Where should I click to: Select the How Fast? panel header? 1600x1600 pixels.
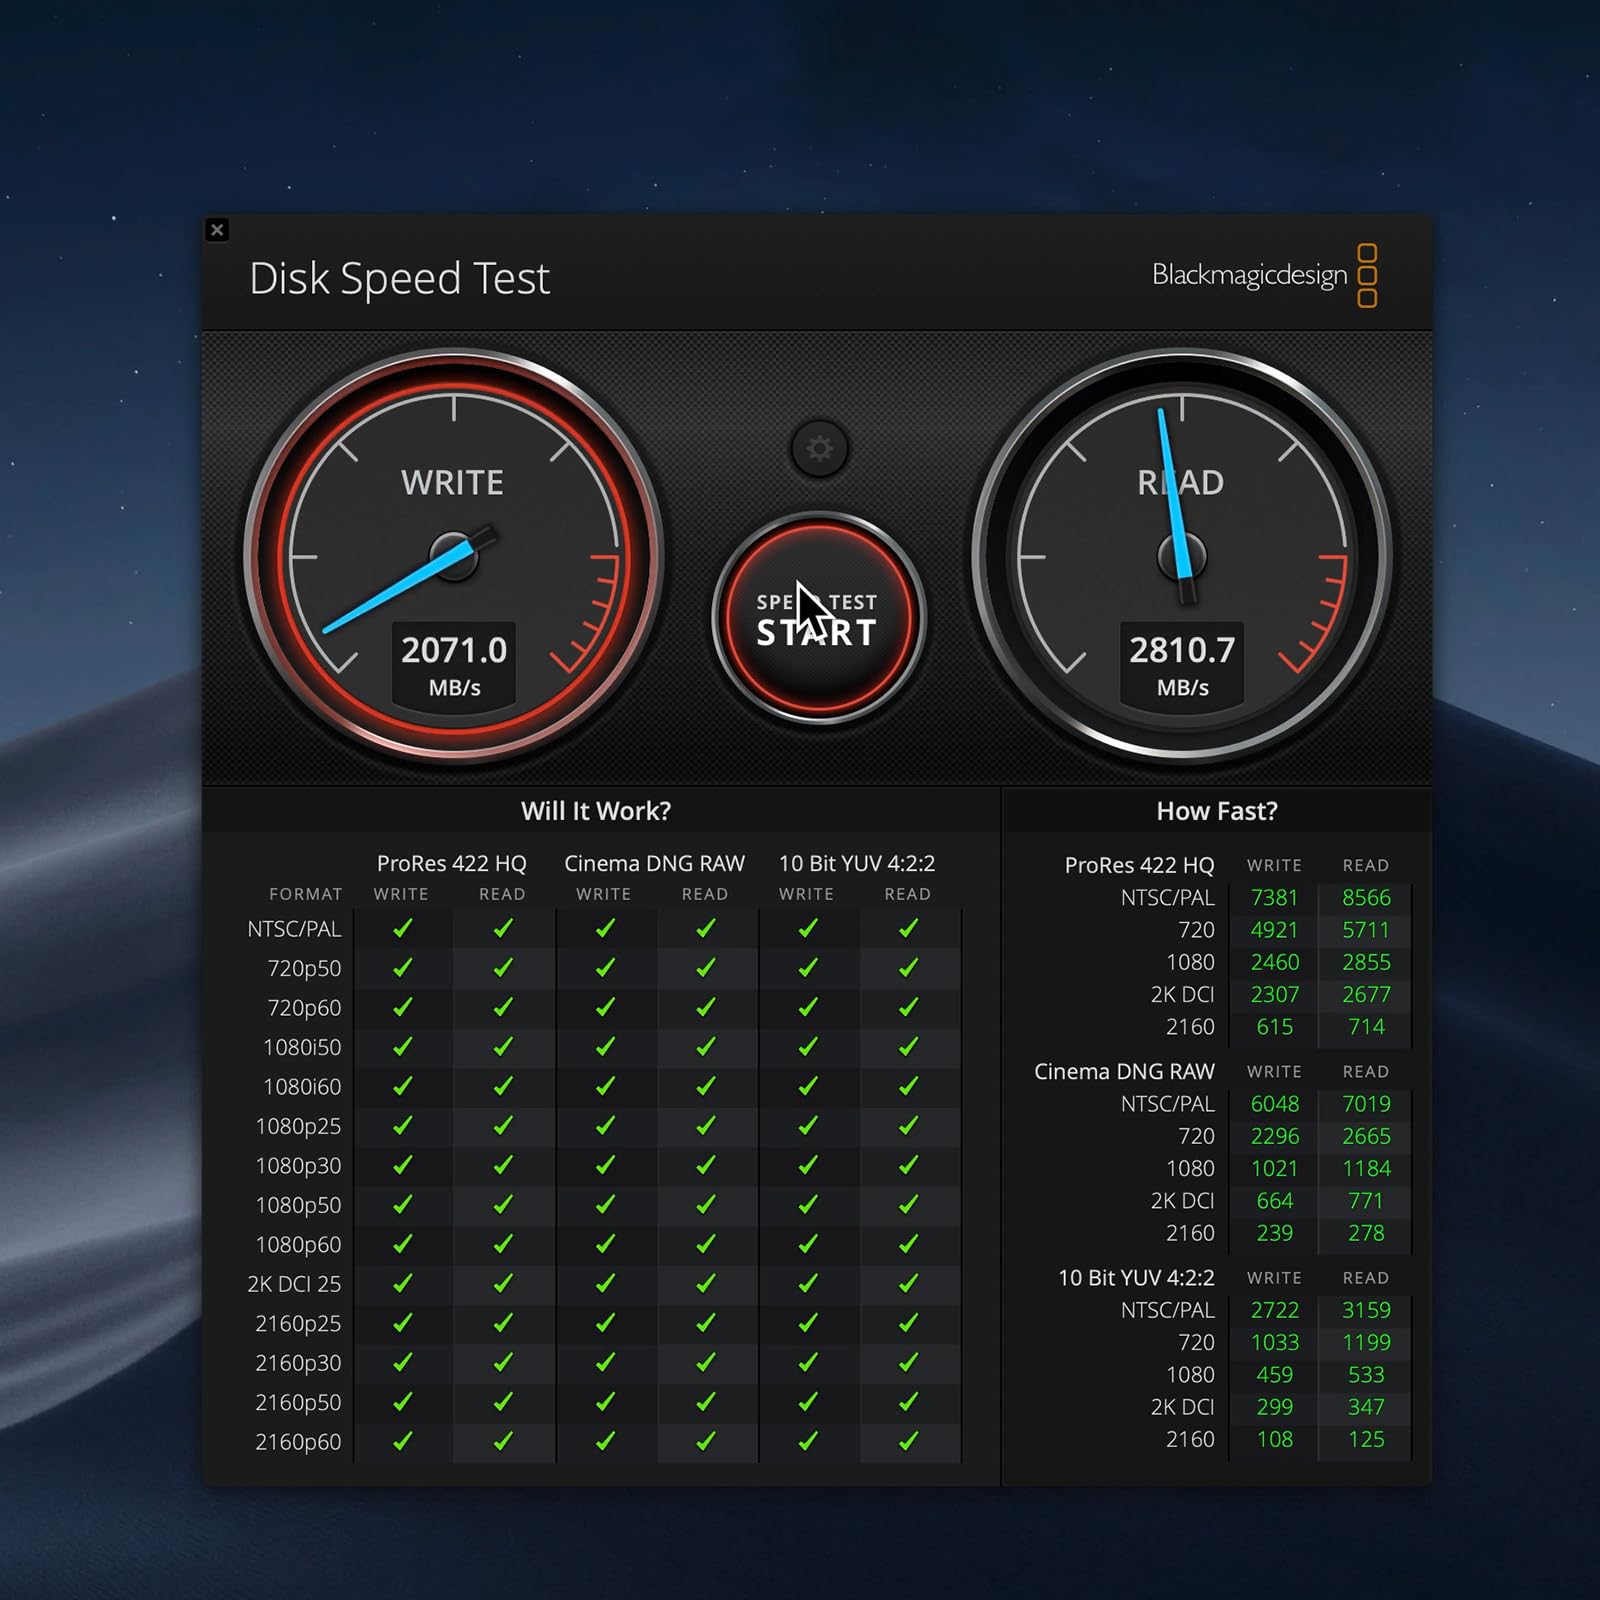tap(1216, 811)
